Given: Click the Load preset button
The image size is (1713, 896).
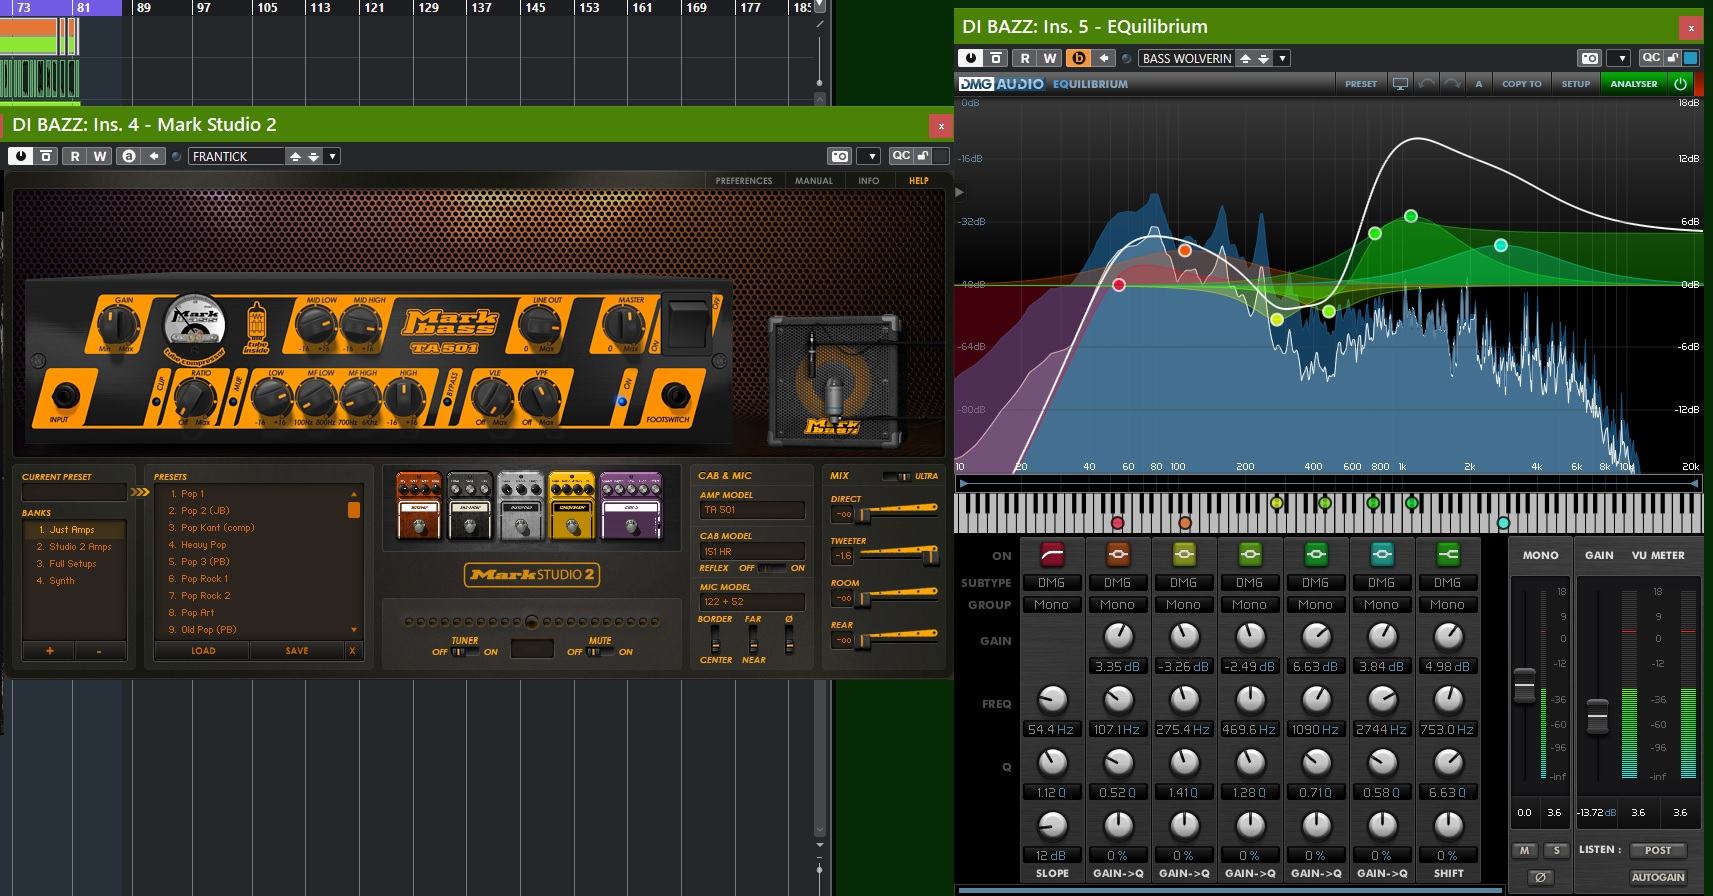Looking at the screenshot, I should pos(203,651).
